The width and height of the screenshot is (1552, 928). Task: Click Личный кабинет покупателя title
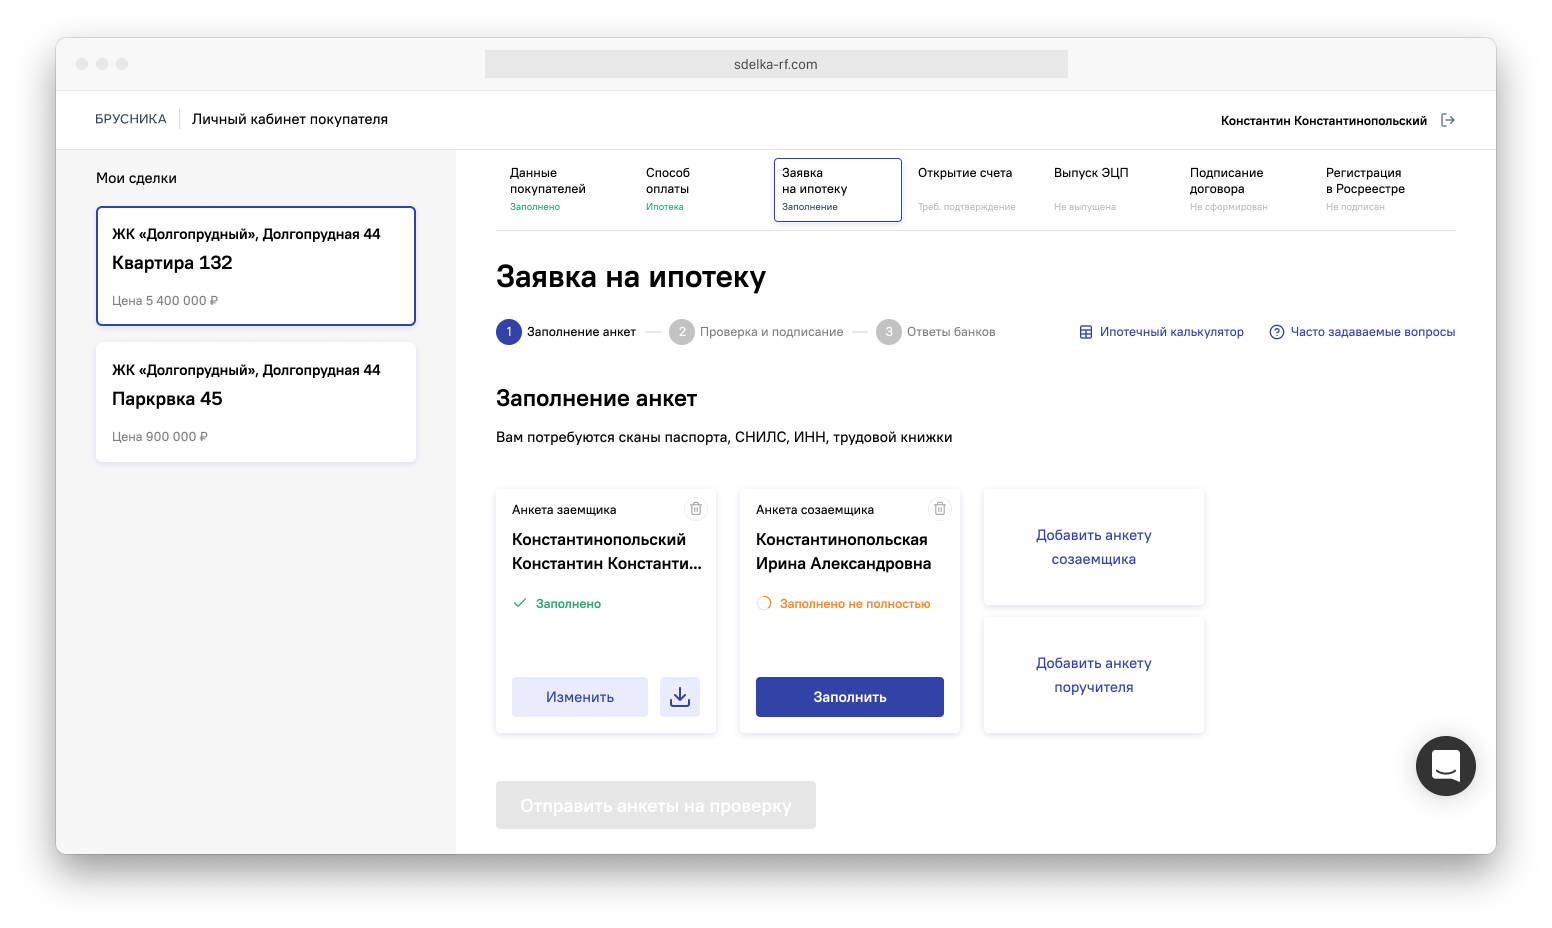coord(290,119)
